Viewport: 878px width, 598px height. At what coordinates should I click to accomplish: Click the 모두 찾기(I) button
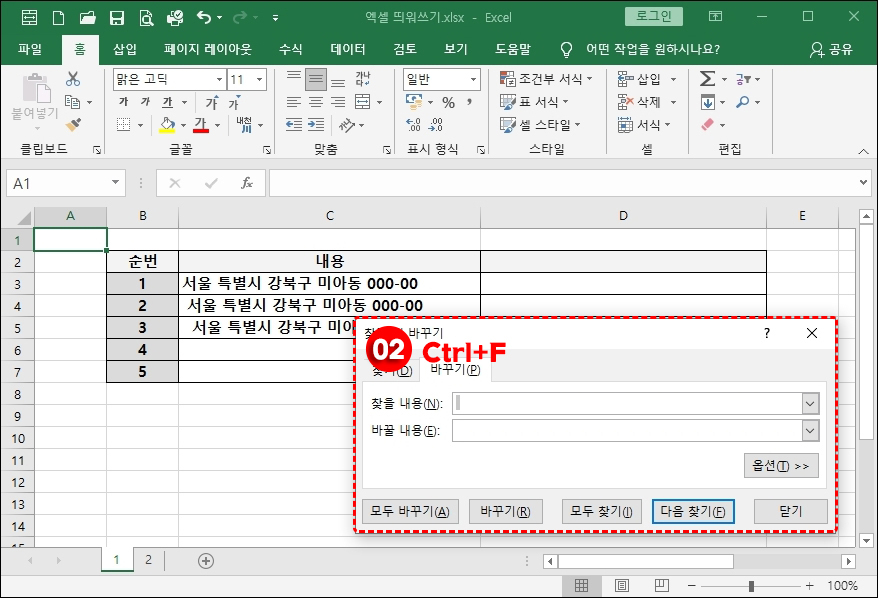click(602, 511)
